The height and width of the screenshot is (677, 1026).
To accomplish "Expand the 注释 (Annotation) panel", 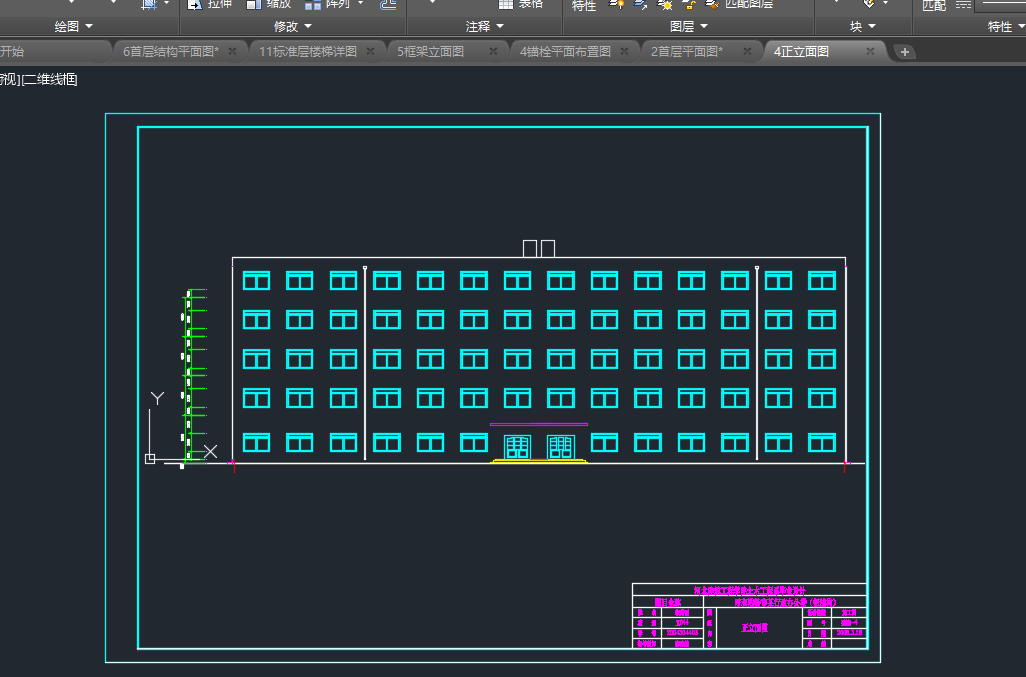I will point(484,26).
